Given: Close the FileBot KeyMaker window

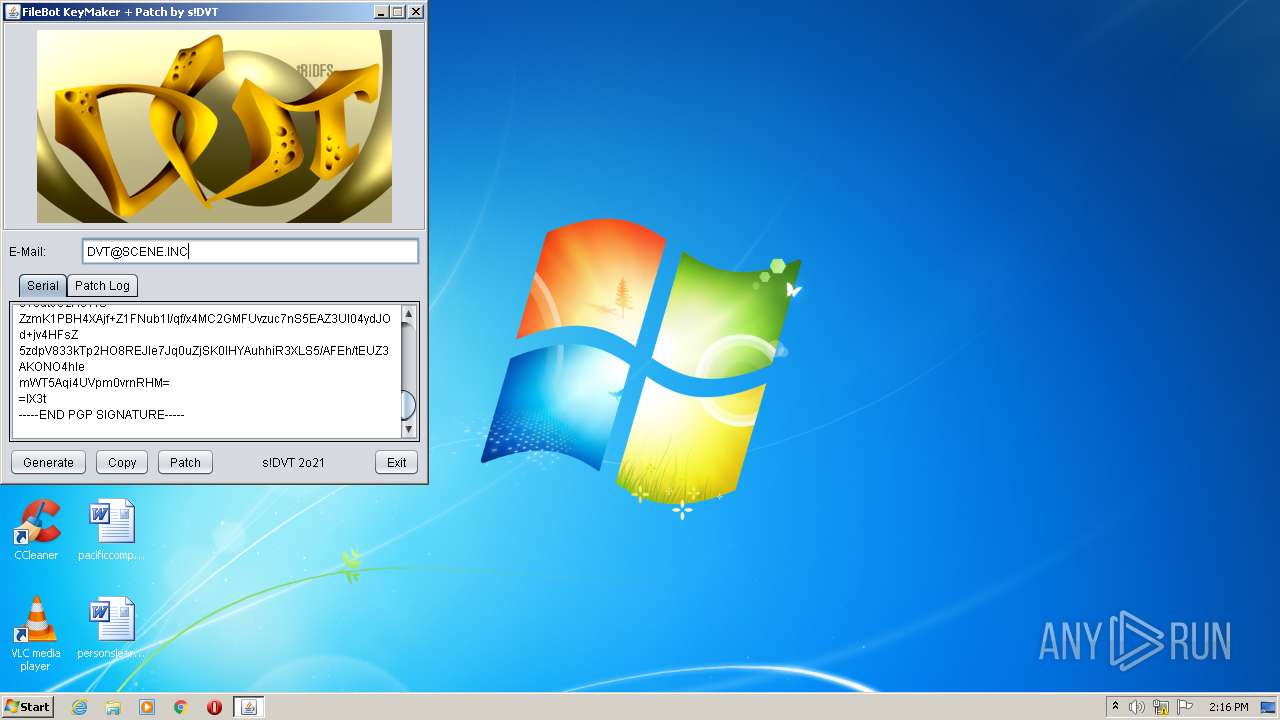Looking at the screenshot, I should (x=416, y=12).
